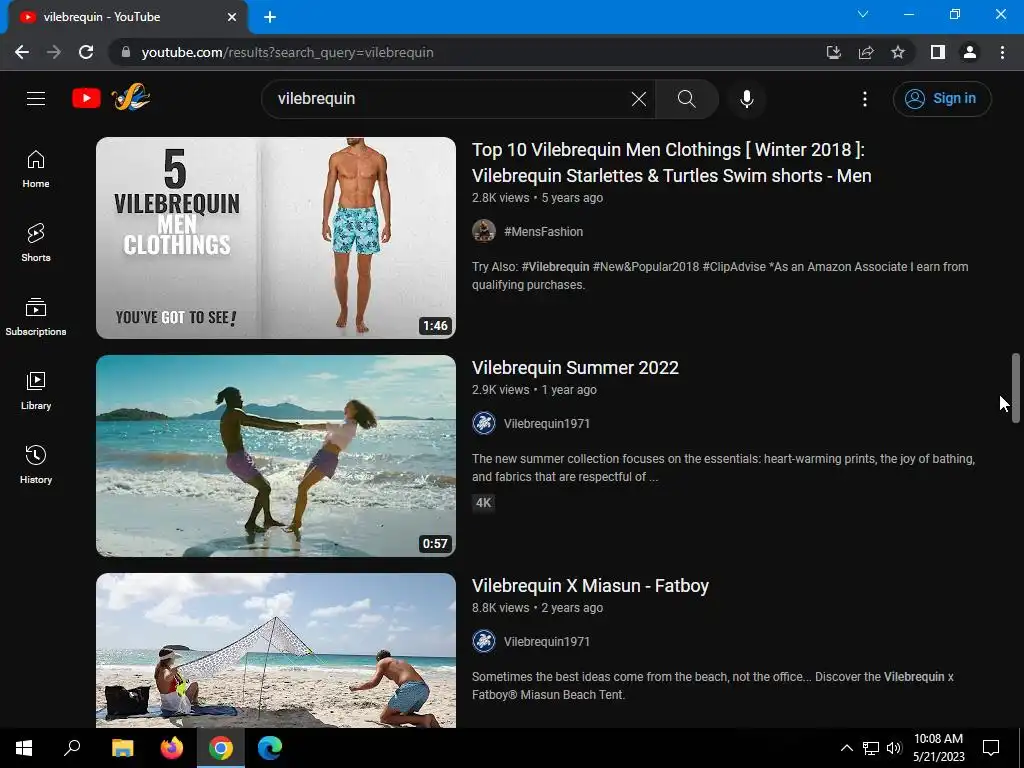
Task: Open Vilebrequin X Miasun - Fatboy title
Action: click(590, 586)
